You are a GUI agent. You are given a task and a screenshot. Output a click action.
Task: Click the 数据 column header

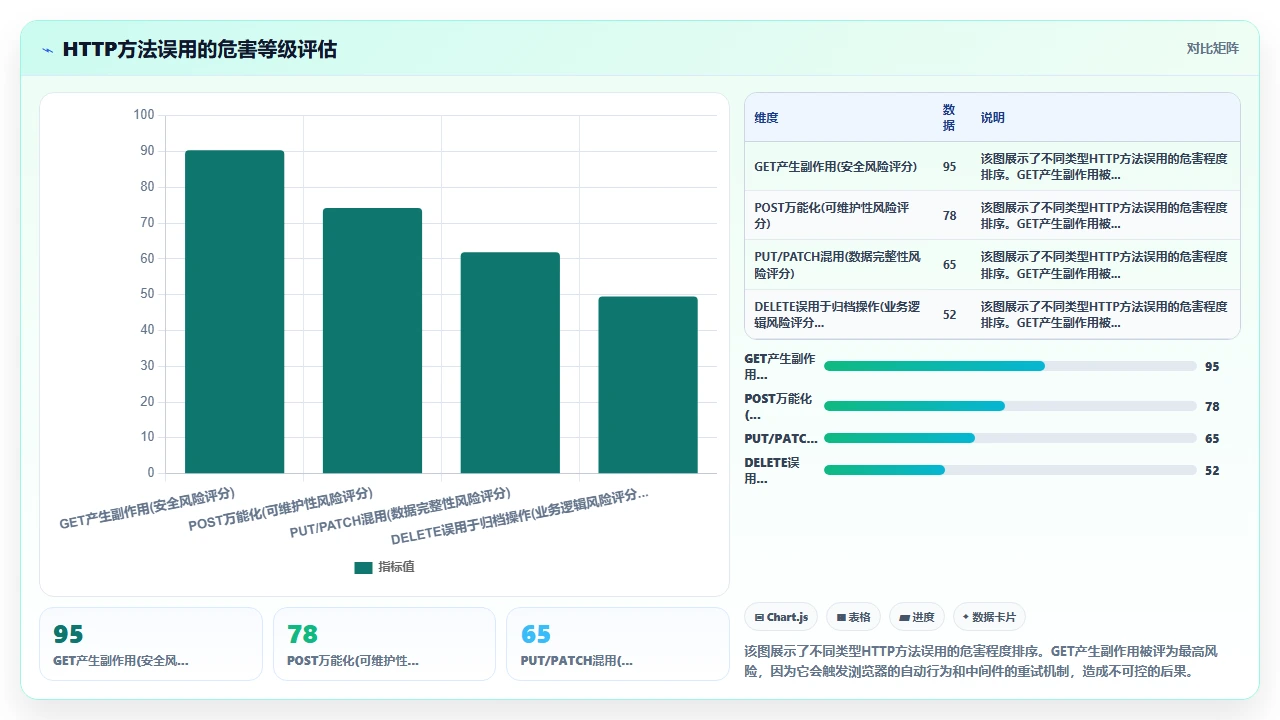pos(949,118)
